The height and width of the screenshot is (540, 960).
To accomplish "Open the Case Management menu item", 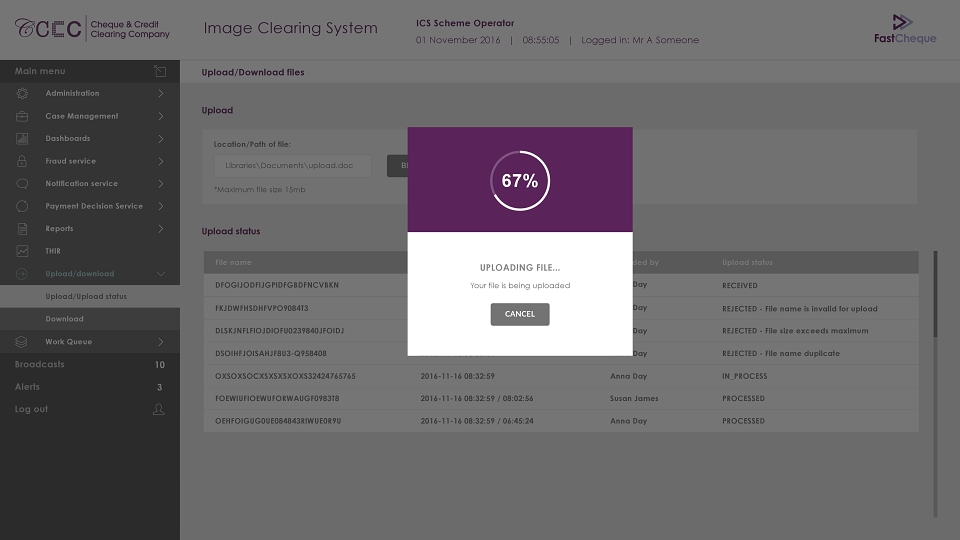I will coord(90,116).
